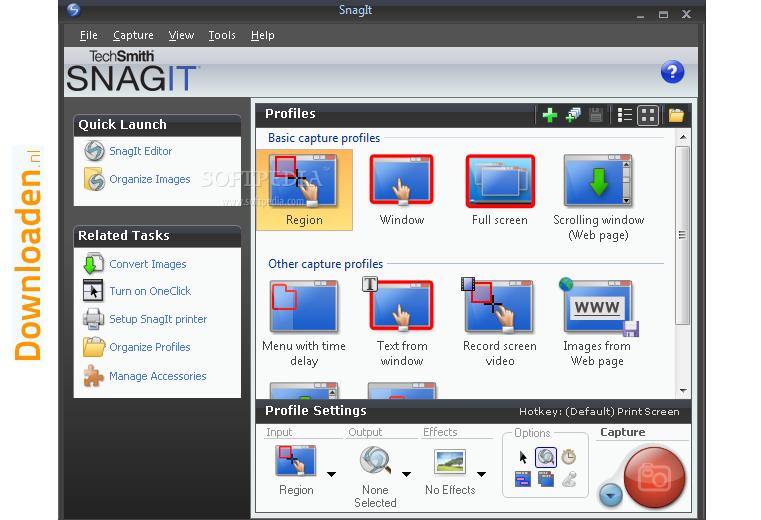Image resolution: width=761 pixels, height=520 pixels.
Task: Click the green Add new profile icon
Action: [549, 115]
